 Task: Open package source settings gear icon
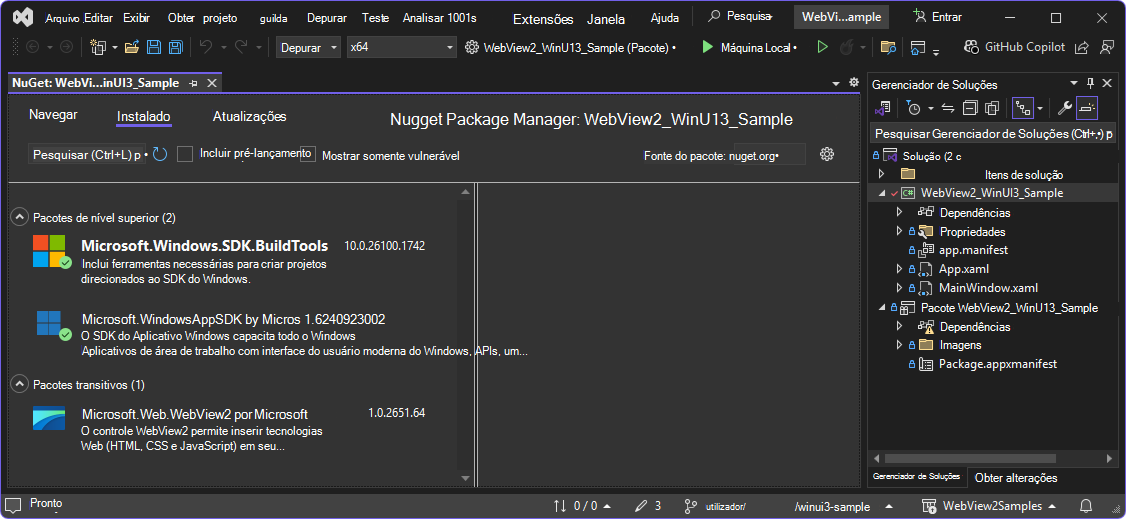(x=827, y=154)
